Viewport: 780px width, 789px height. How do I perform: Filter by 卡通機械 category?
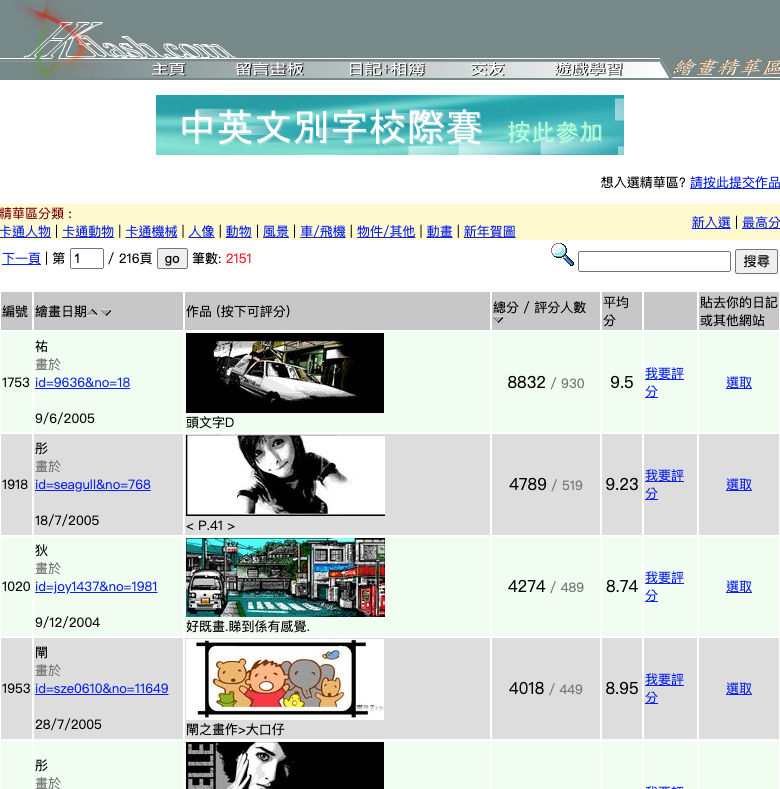(151, 231)
